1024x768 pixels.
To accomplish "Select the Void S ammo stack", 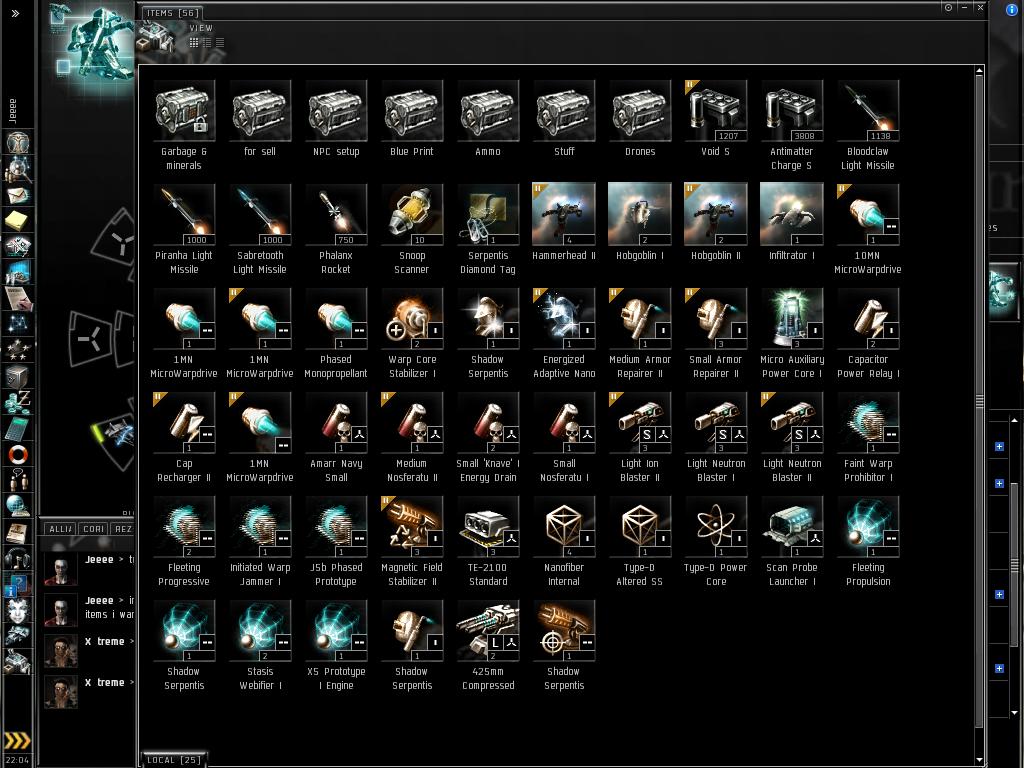I will coord(716,118).
